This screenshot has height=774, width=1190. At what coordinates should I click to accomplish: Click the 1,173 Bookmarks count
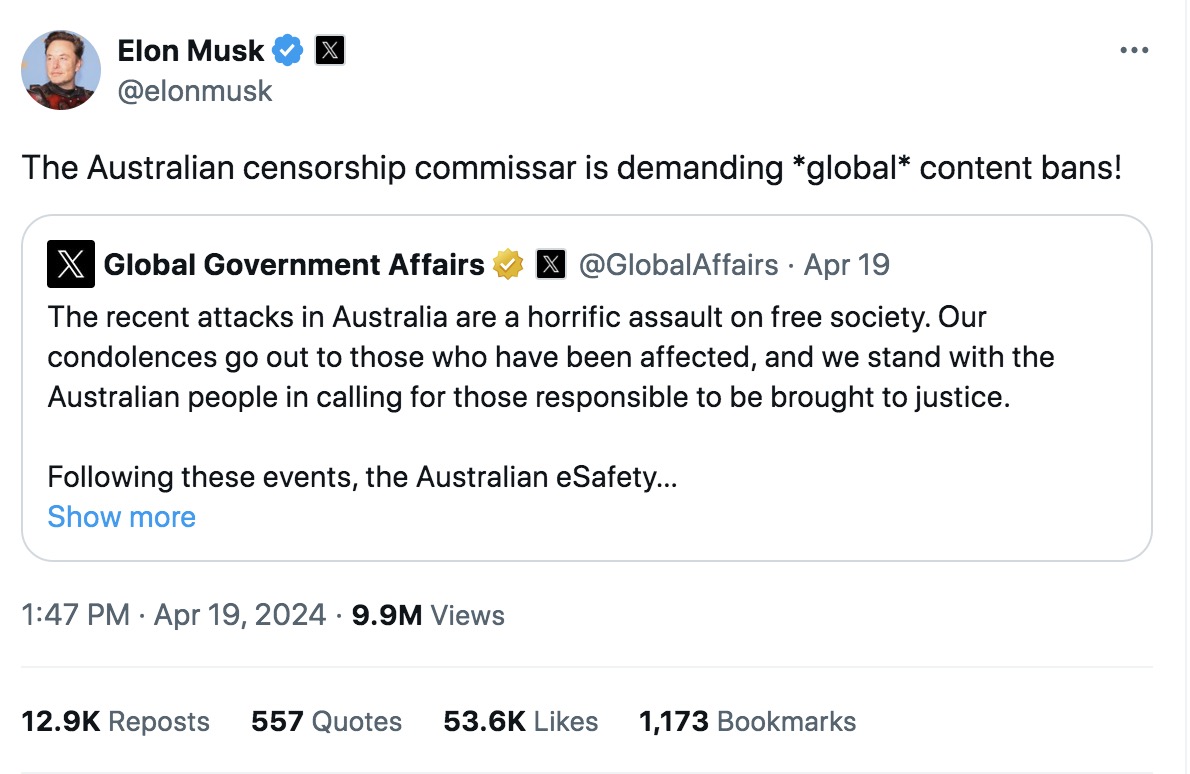747,721
